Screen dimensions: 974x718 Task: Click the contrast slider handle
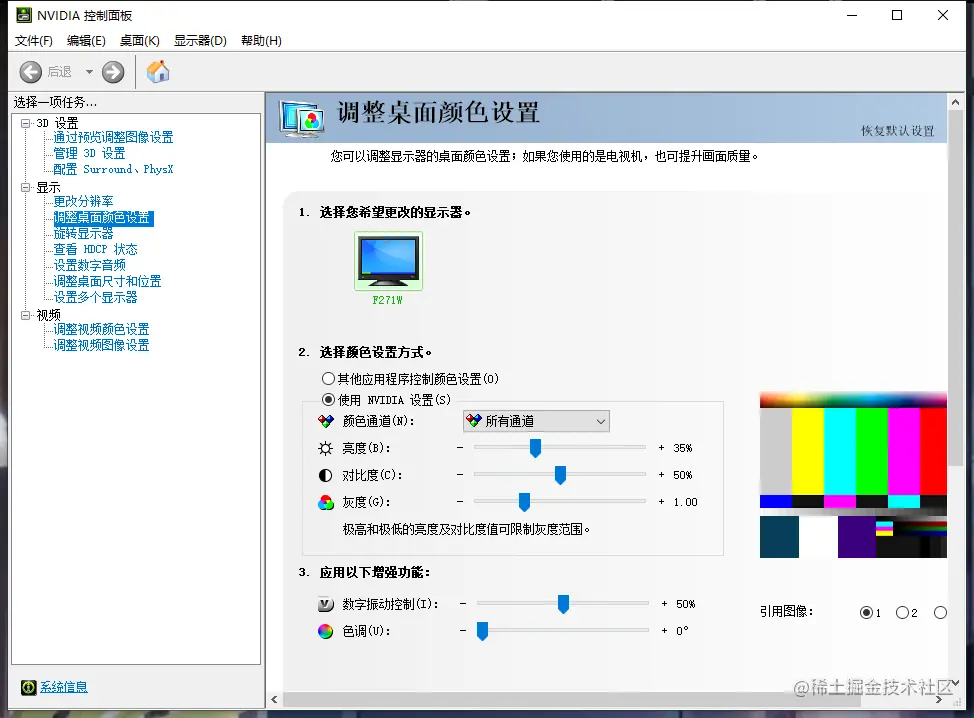tap(560, 475)
